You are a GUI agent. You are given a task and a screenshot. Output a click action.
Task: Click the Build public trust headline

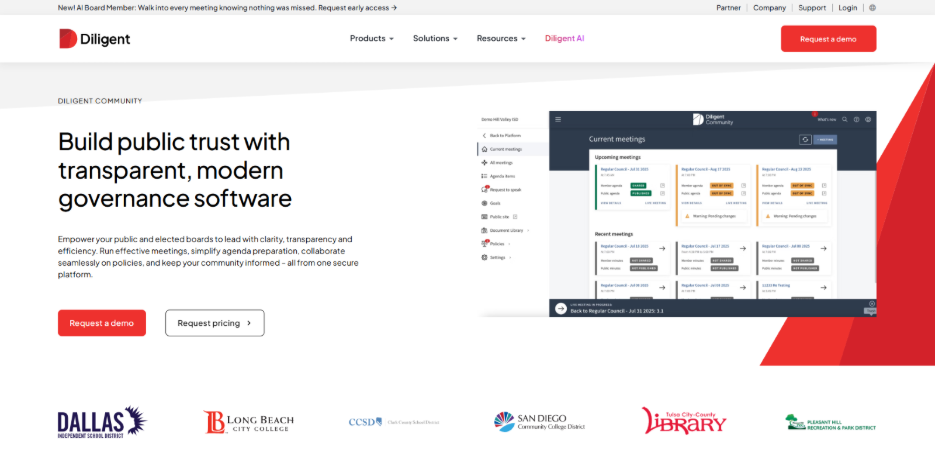[x=175, y=170]
